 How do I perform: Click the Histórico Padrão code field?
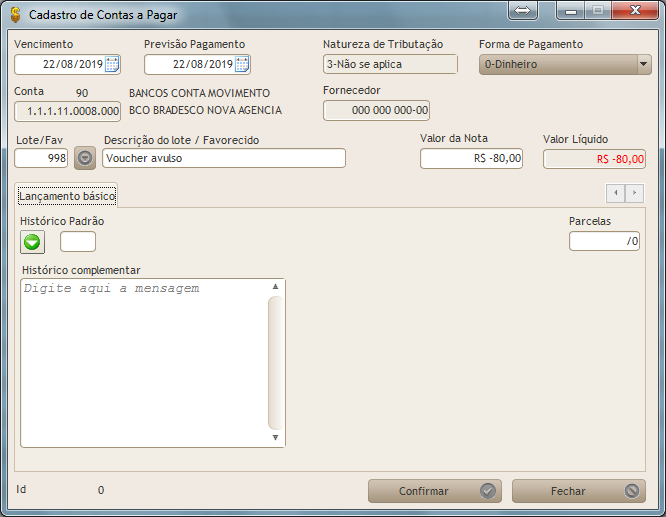(x=78, y=241)
